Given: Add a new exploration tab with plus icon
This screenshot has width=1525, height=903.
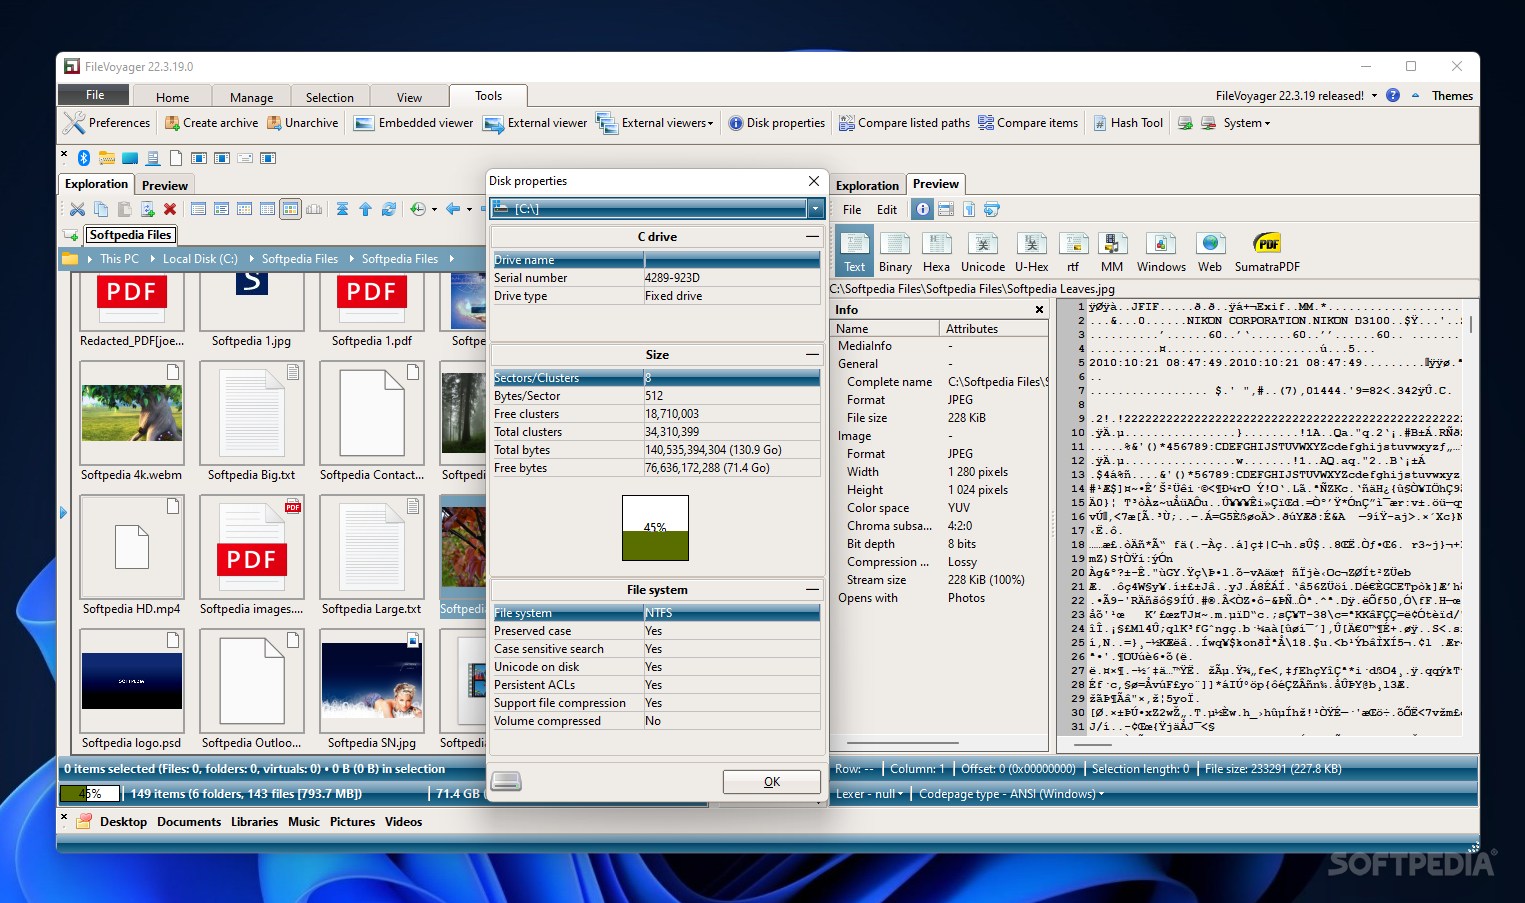Looking at the screenshot, I should [x=71, y=235].
